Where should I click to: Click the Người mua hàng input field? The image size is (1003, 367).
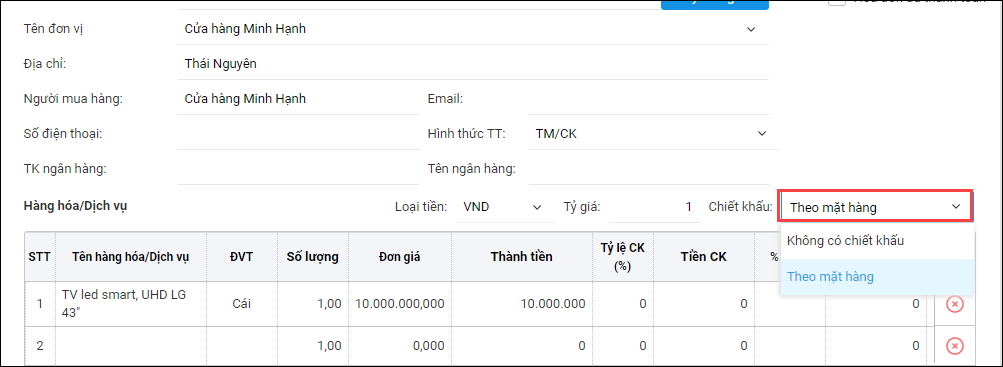[297, 99]
